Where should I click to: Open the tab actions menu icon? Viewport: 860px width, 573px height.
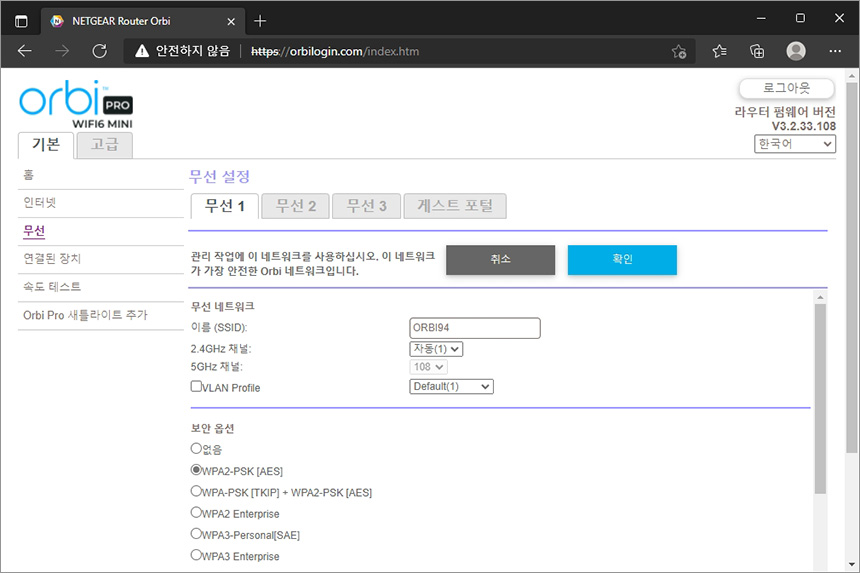21,21
